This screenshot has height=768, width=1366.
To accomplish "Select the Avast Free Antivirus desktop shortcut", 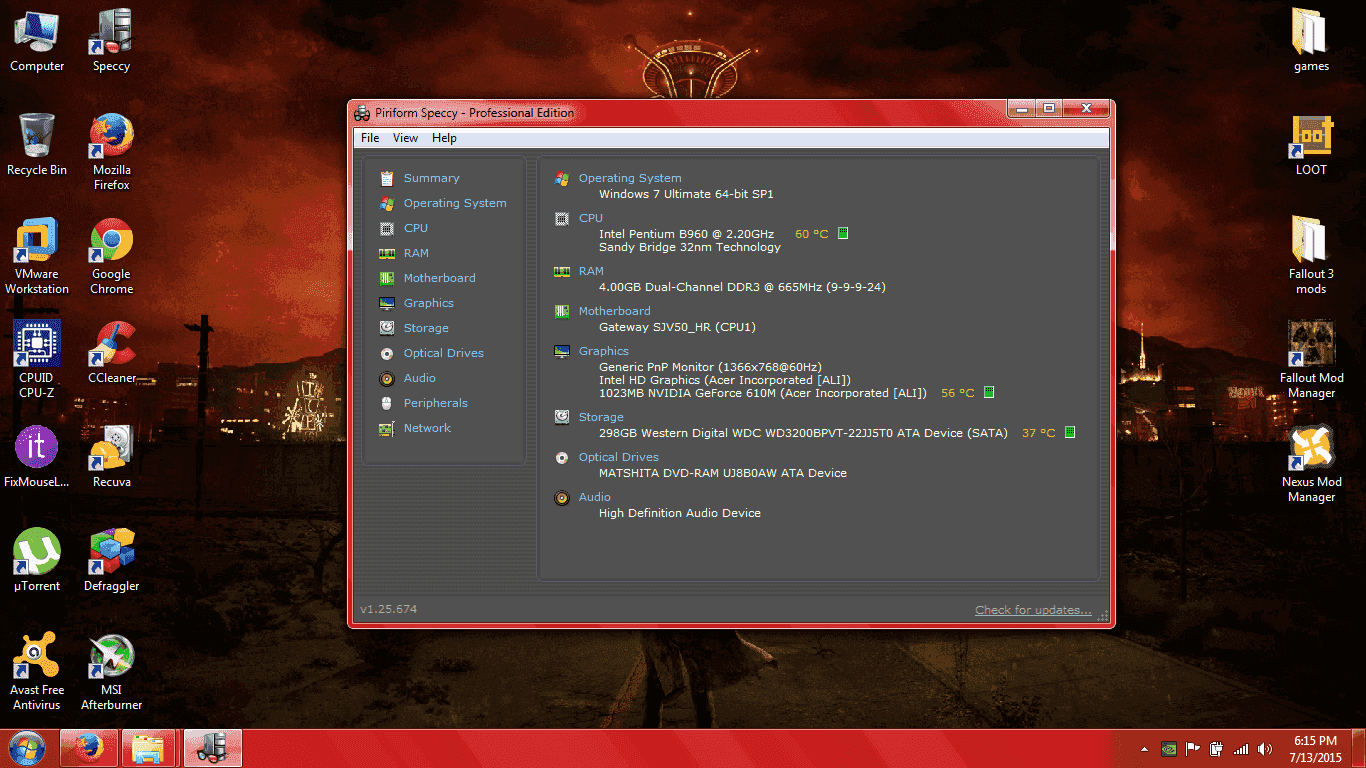I will pos(37,672).
